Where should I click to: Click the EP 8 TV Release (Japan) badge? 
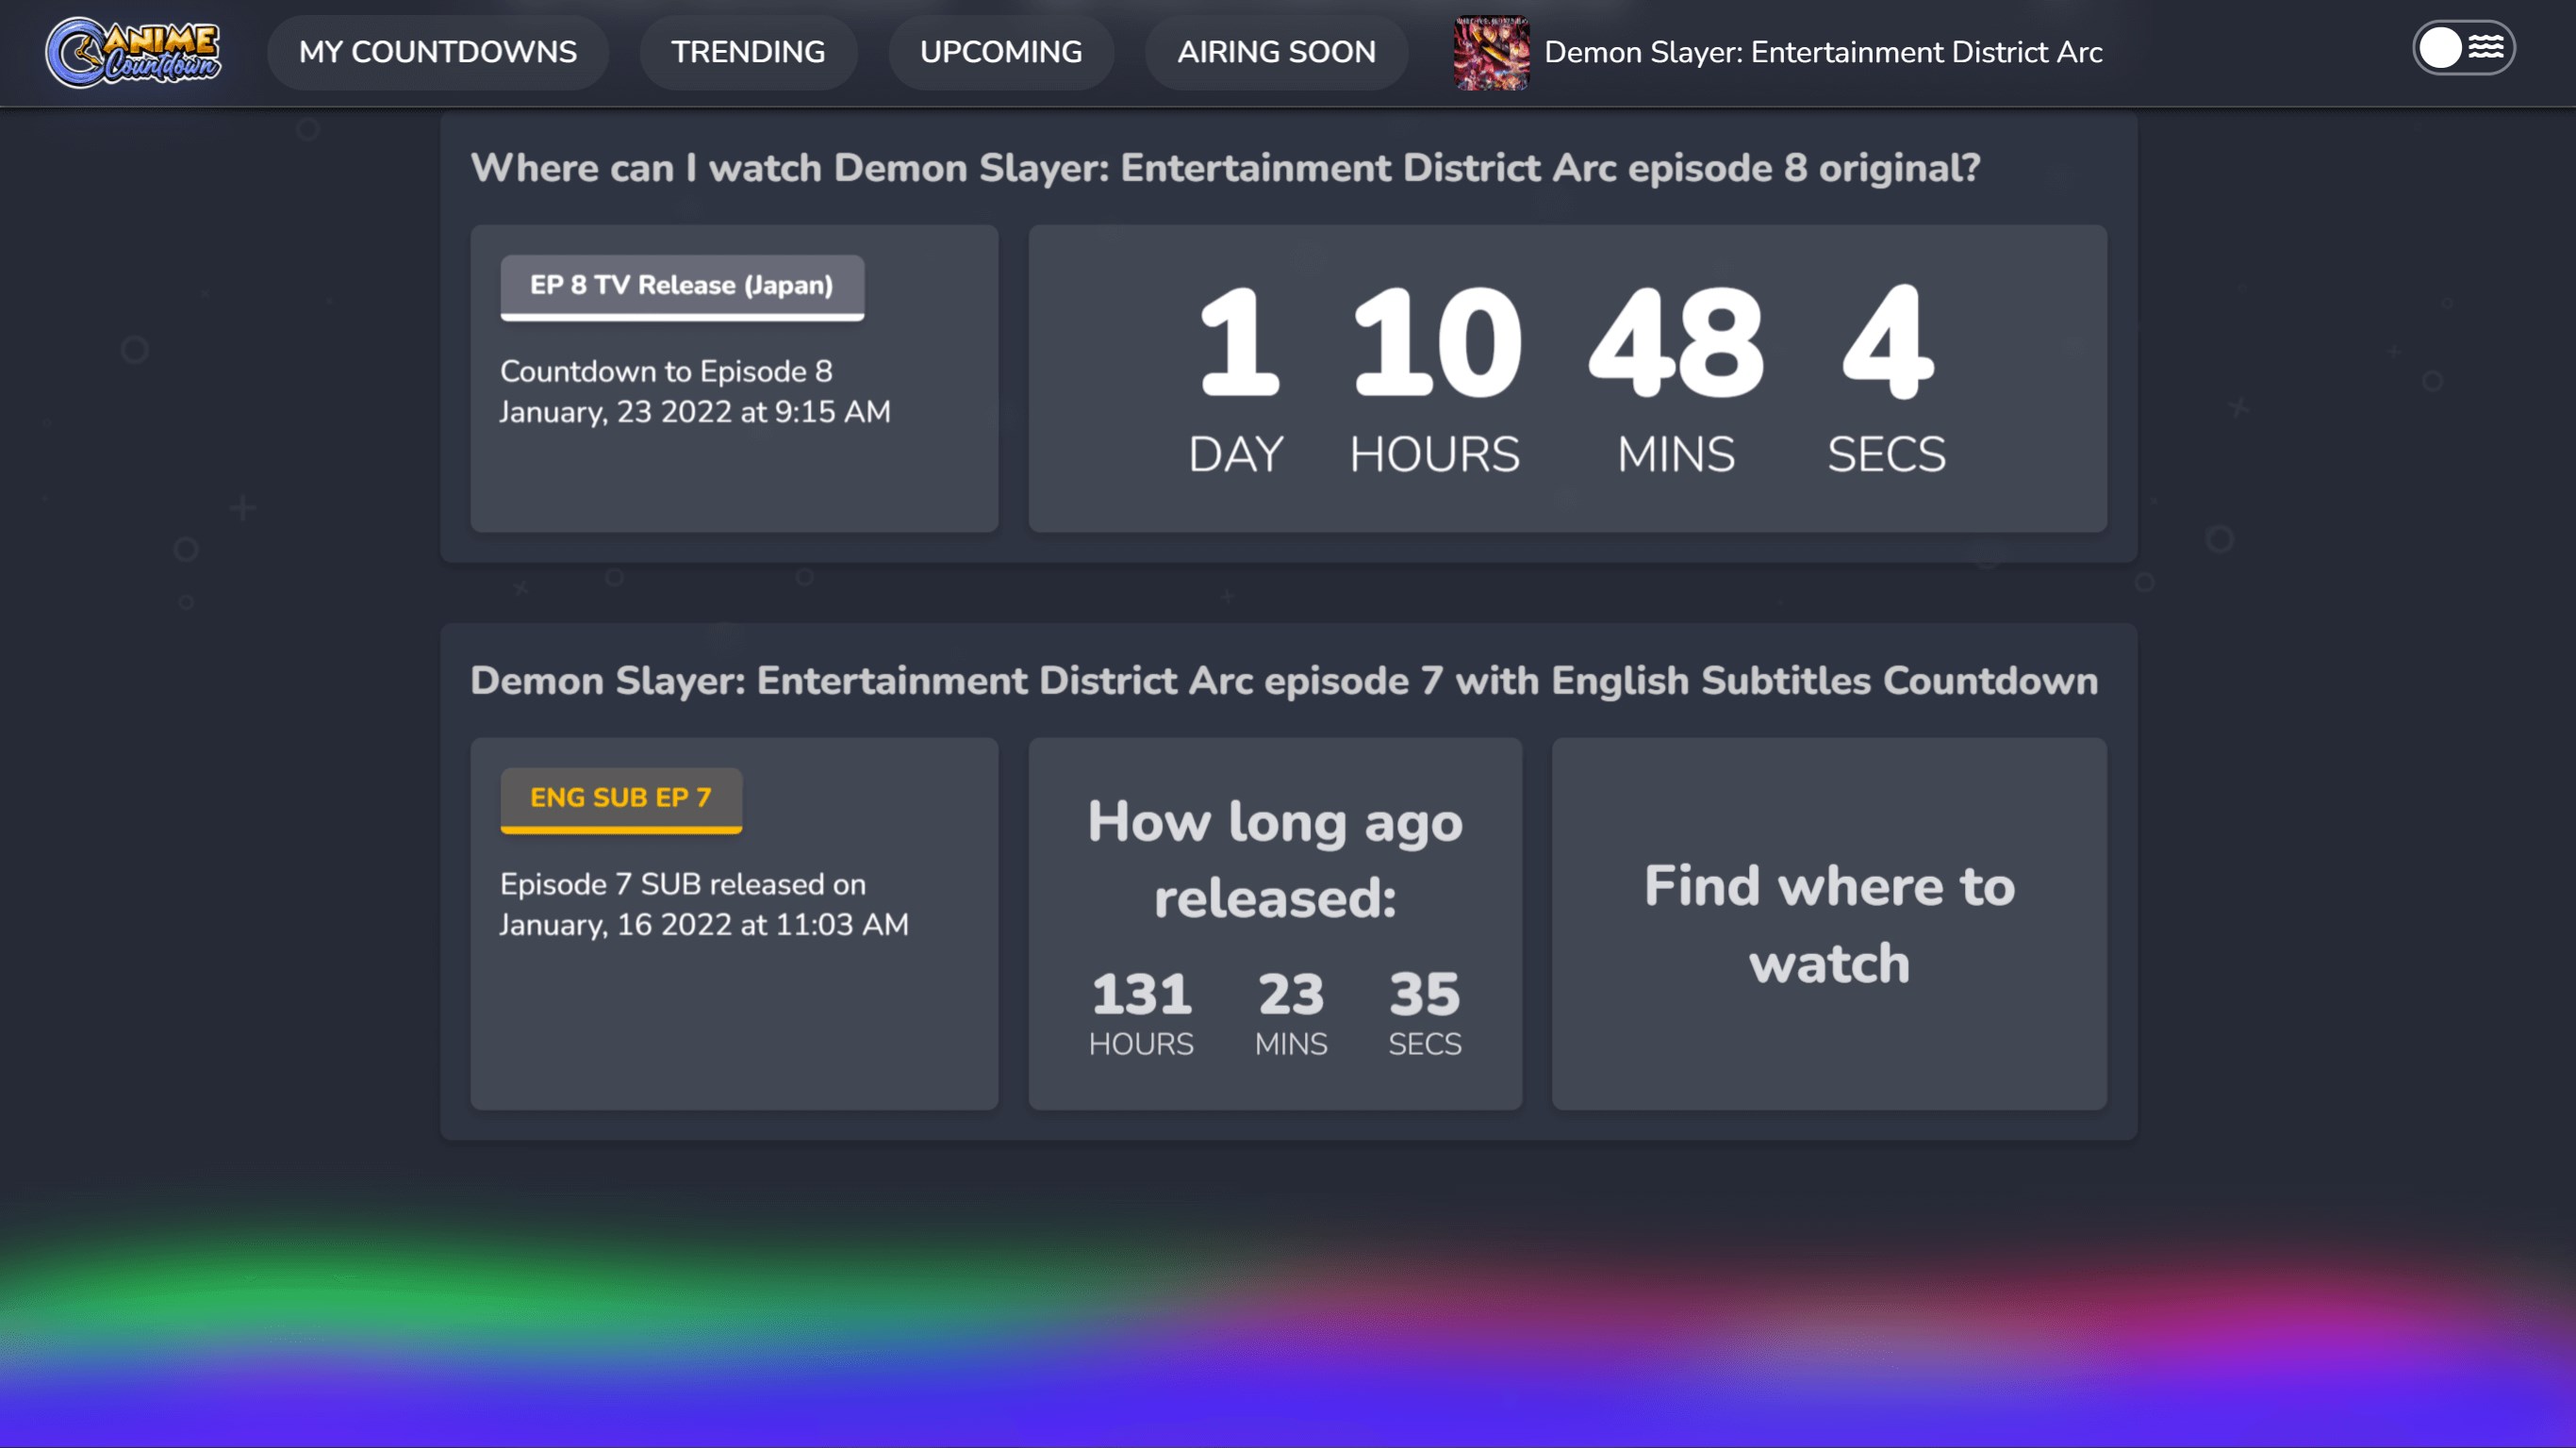(x=681, y=286)
